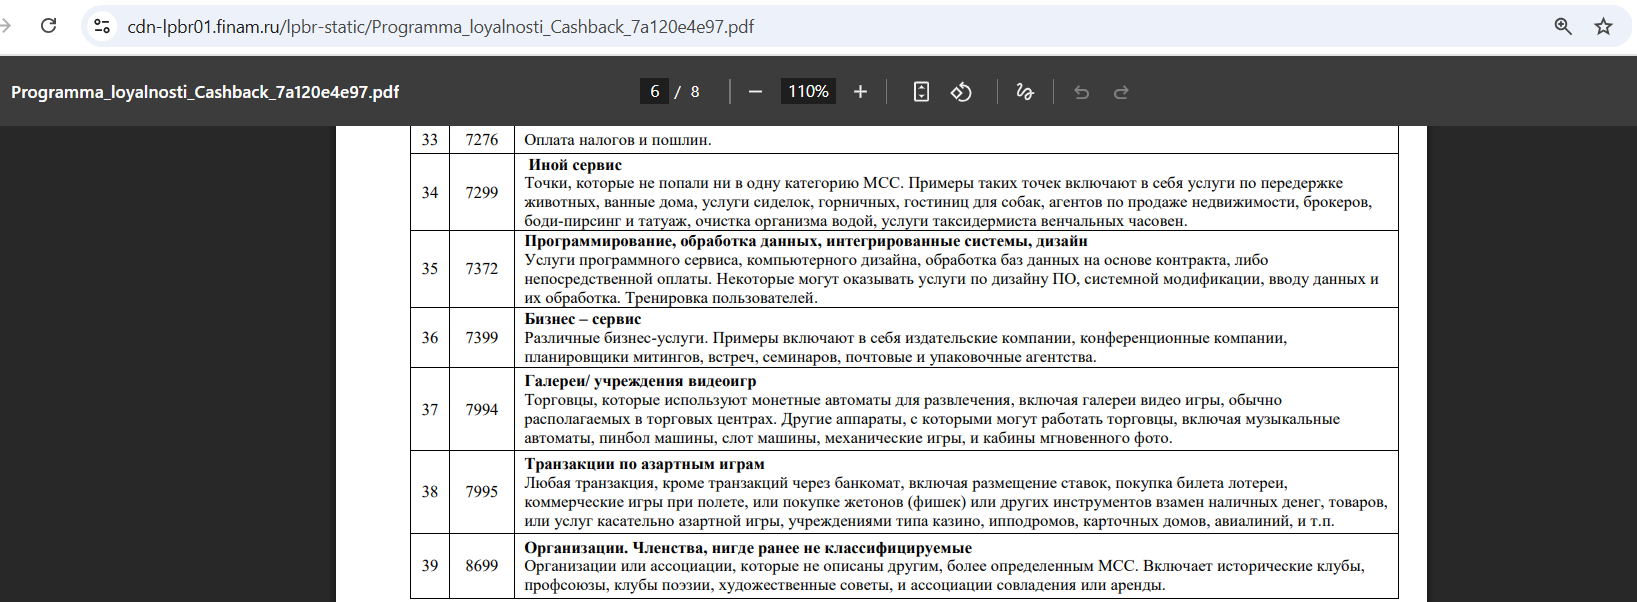Click the heading 'Бизнес – сервис'
1637x602 pixels.
pos(583,319)
